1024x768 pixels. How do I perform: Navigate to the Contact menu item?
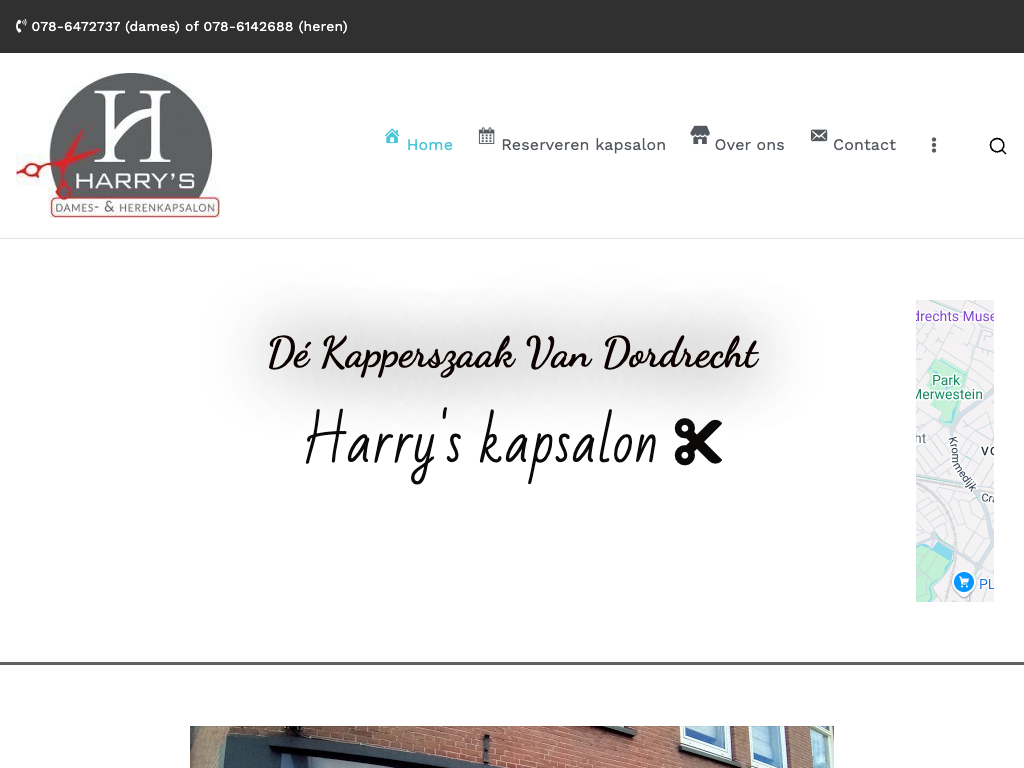[864, 145]
